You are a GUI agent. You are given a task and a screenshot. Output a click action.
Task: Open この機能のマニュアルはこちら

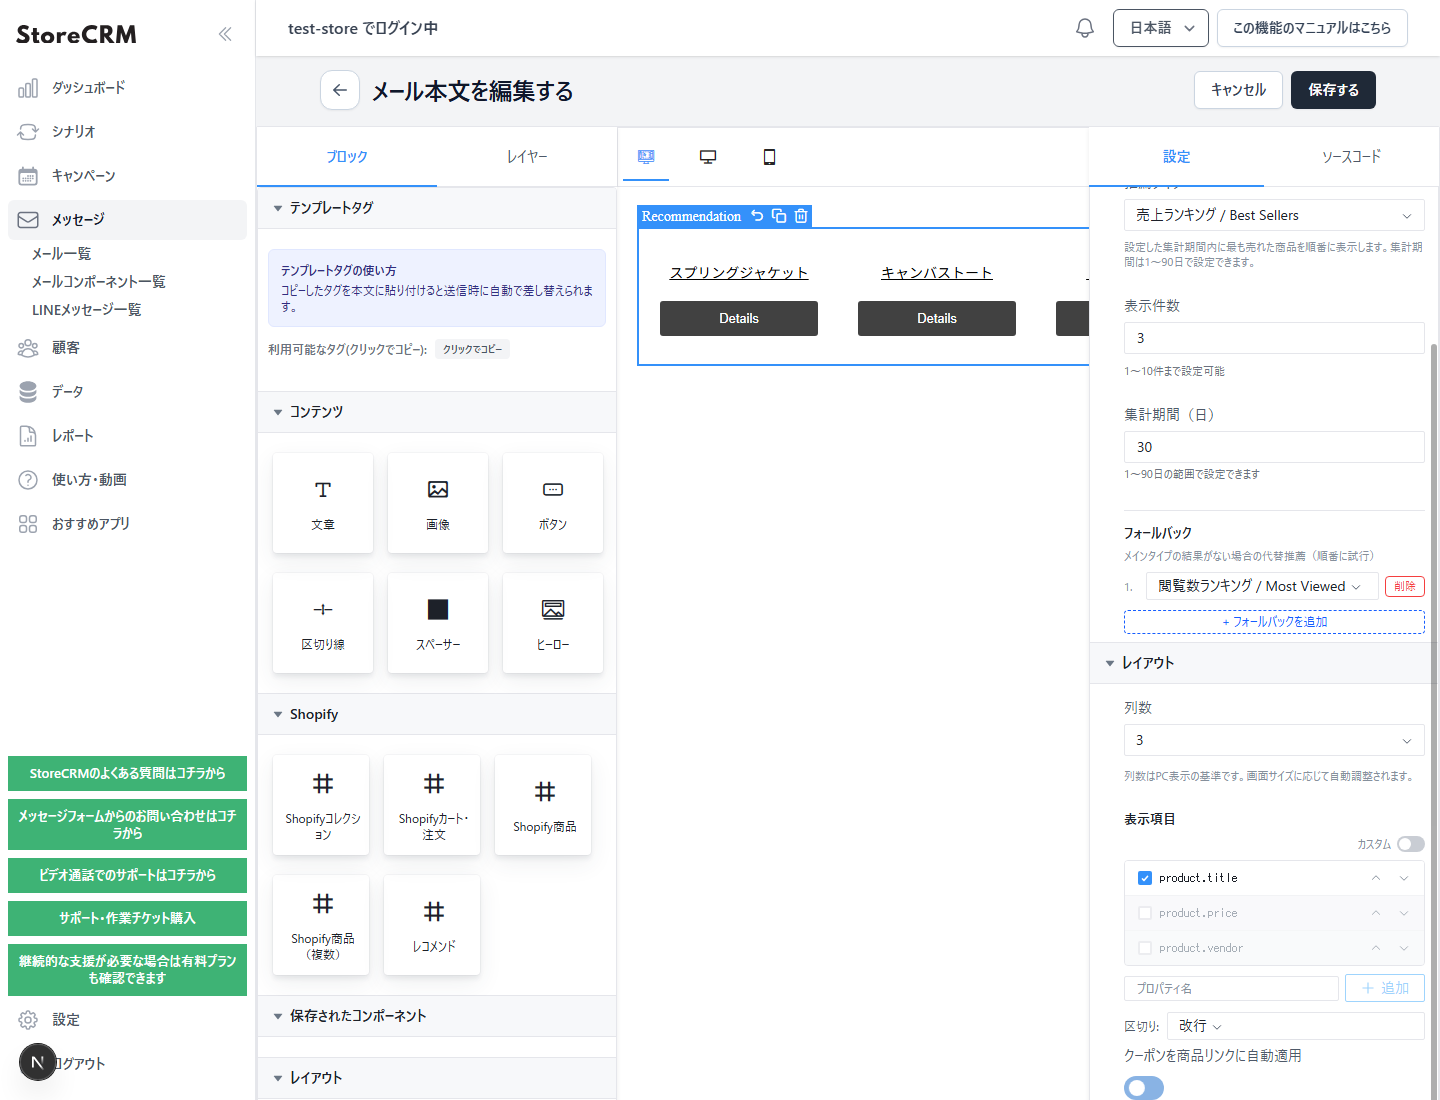[1312, 28]
